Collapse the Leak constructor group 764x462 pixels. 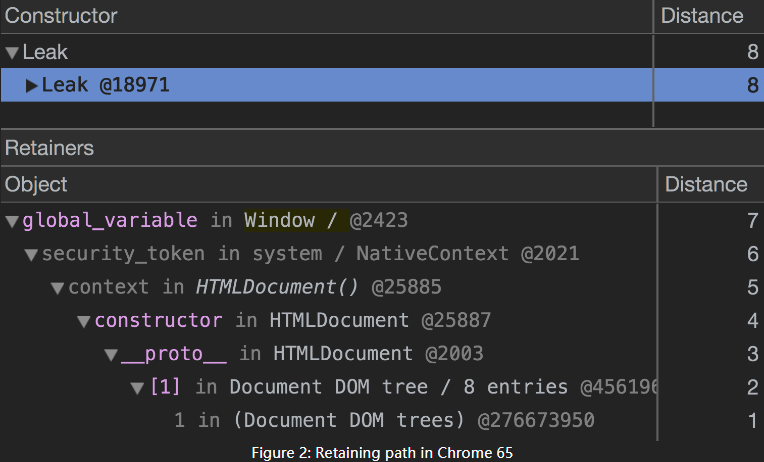coord(12,52)
